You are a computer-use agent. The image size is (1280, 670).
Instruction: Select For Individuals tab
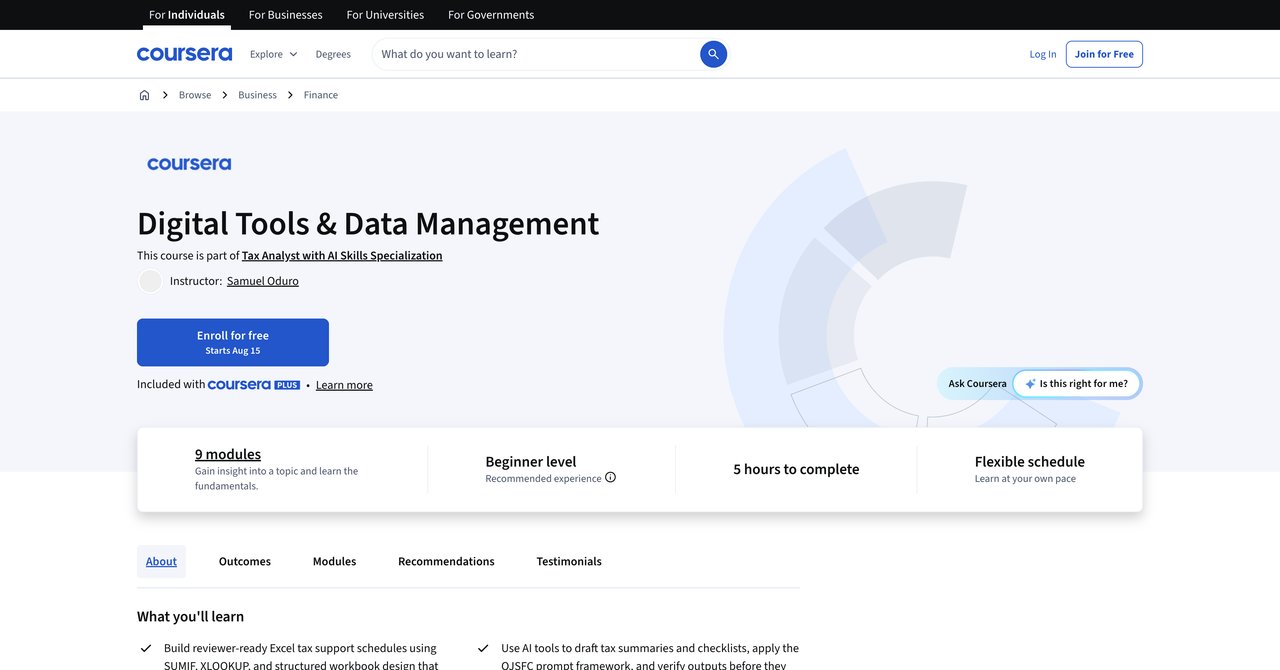(x=187, y=15)
